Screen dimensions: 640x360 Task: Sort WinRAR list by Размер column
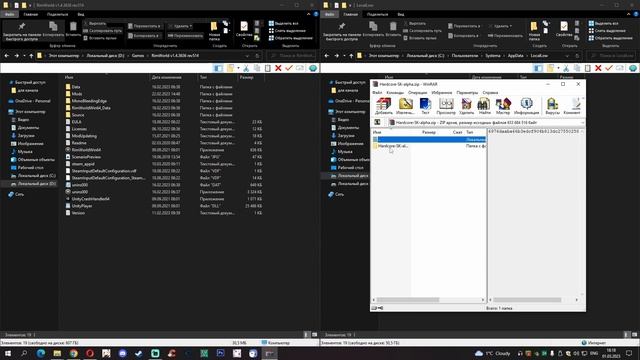click(429, 132)
